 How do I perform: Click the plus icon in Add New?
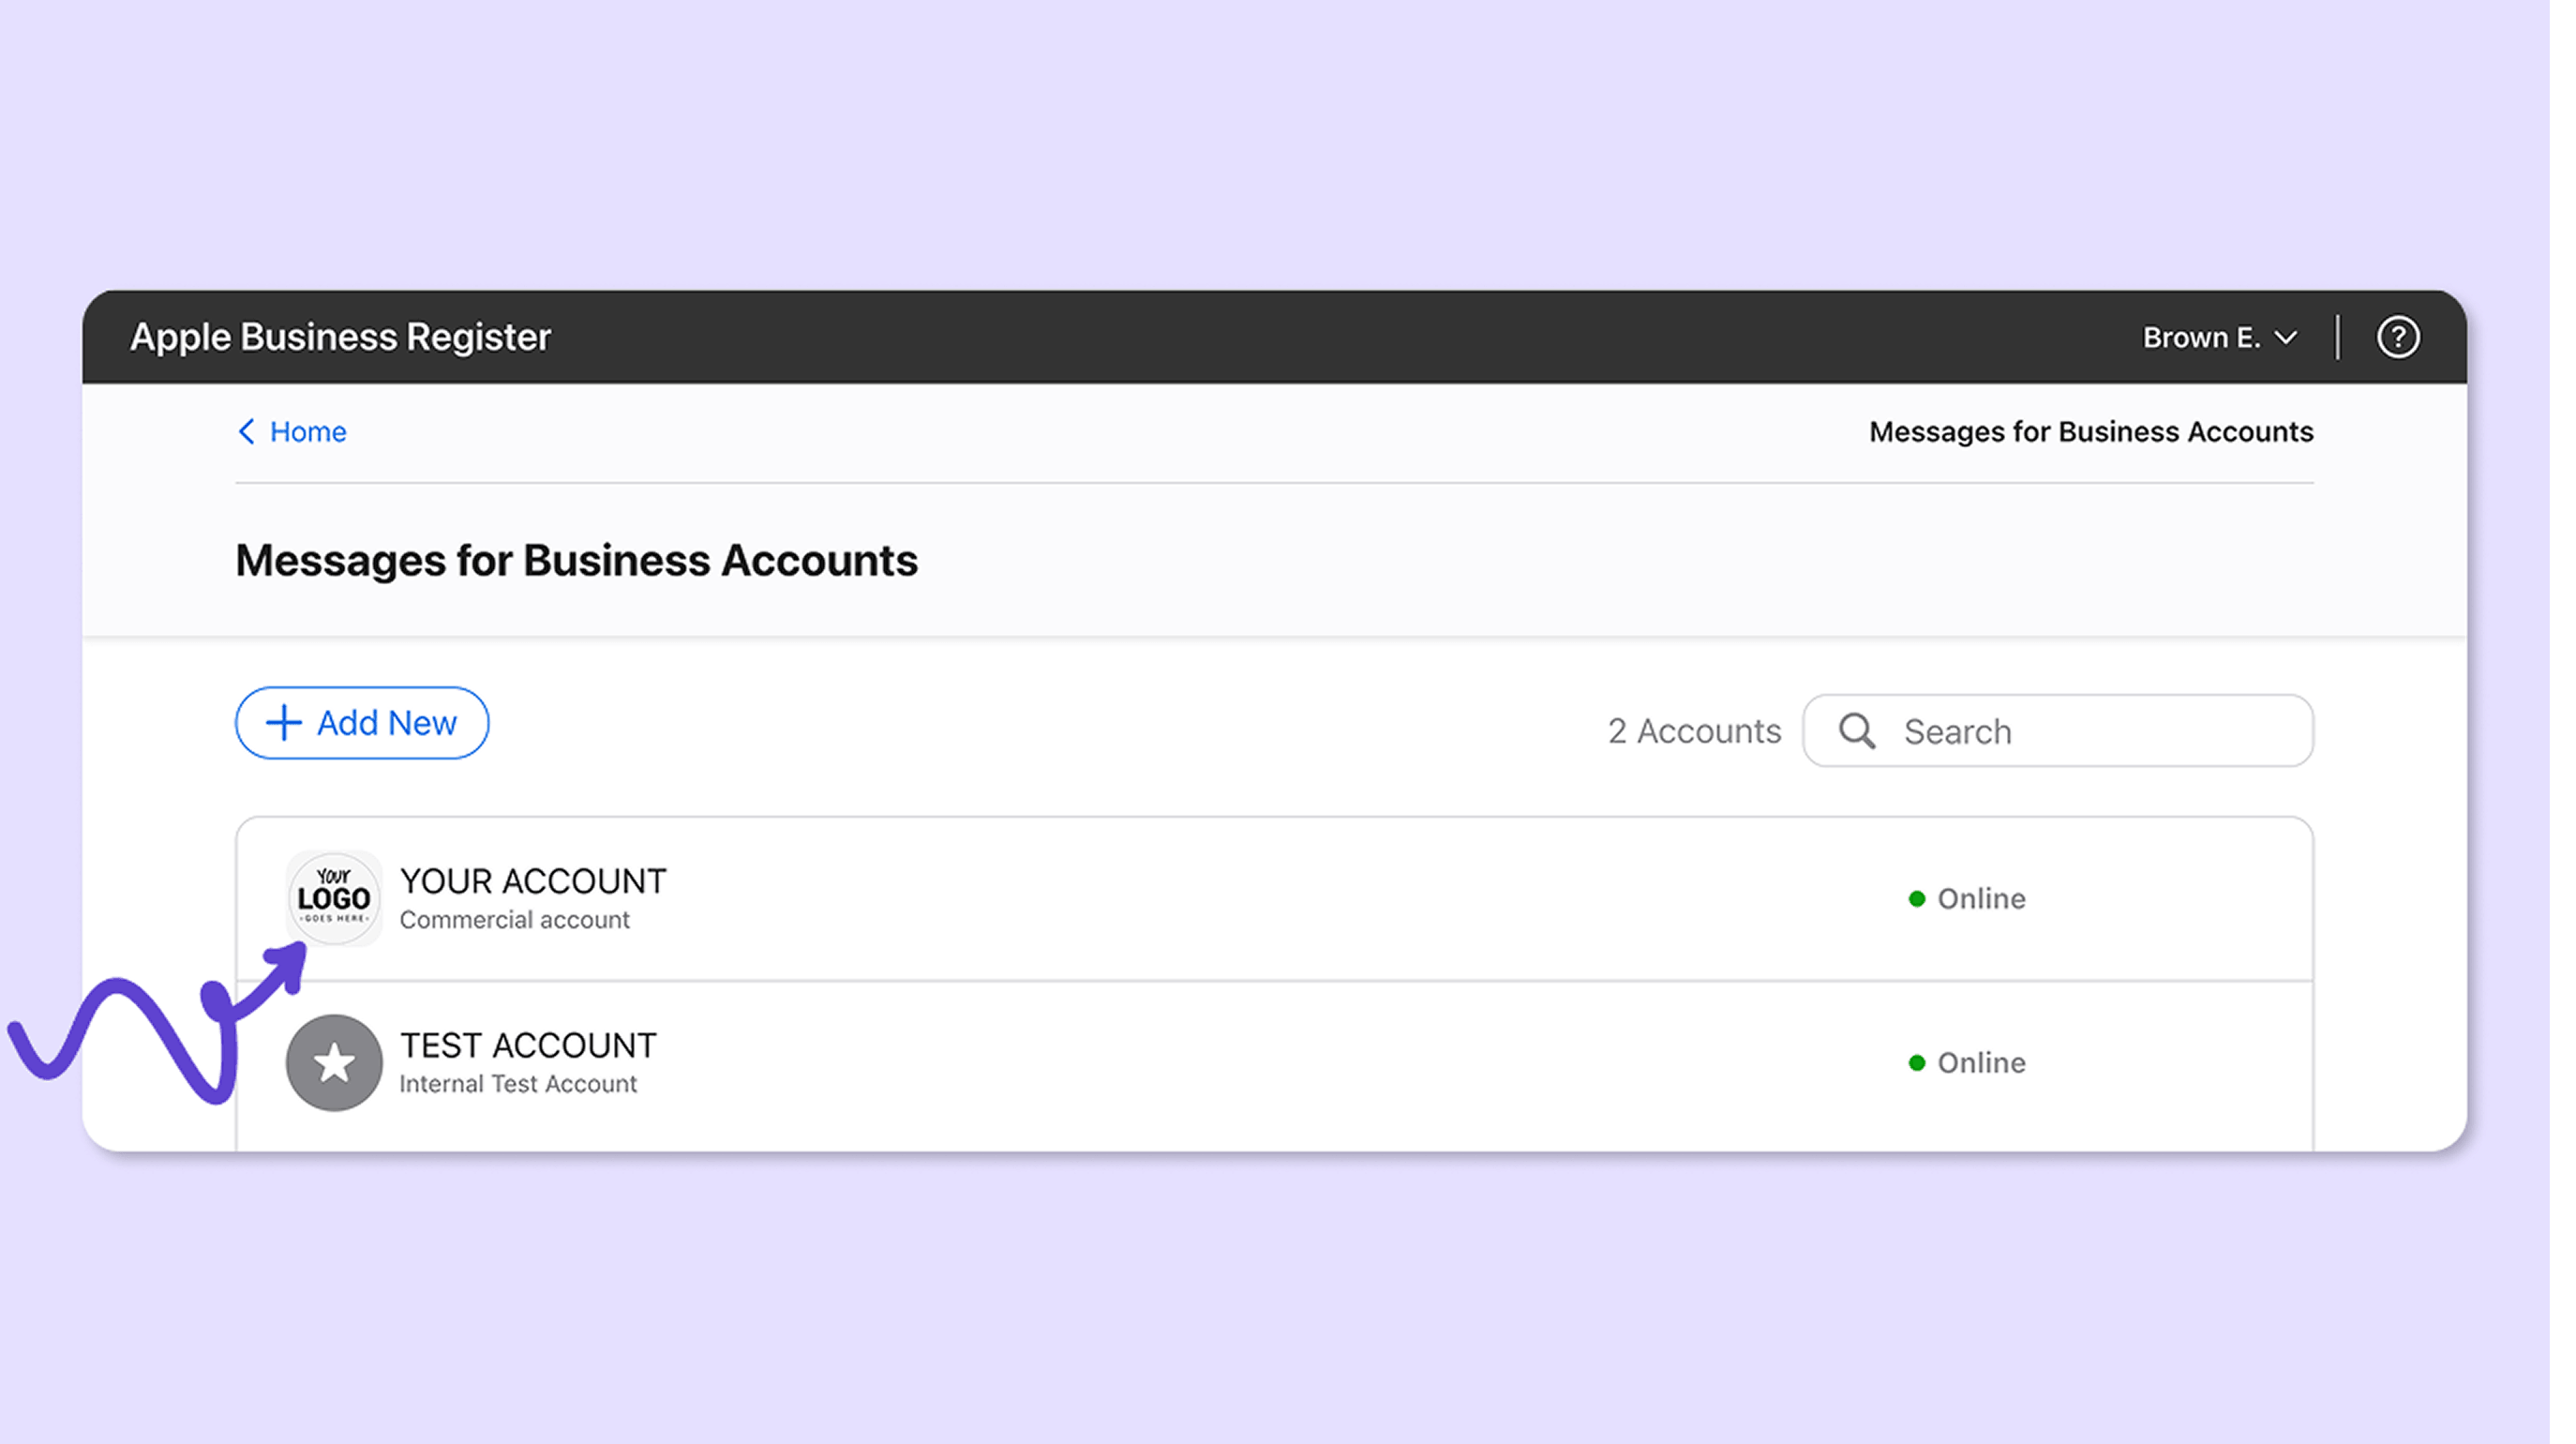click(x=284, y=723)
